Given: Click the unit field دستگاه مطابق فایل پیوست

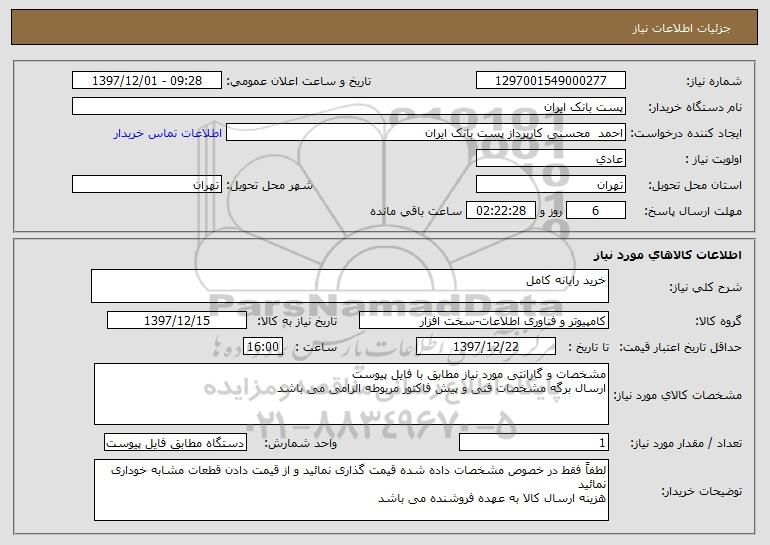Looking at the screenshot, I should (175, 442).
